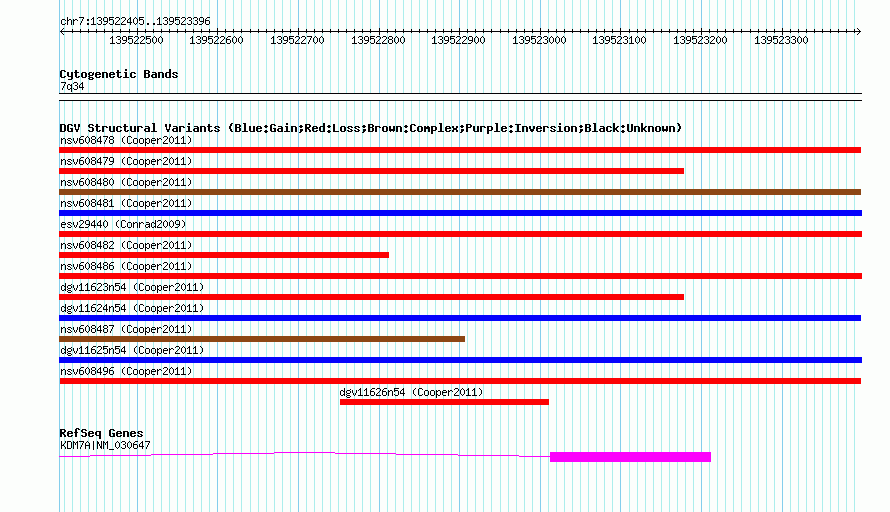Click the 139522700 ruler coordinate
Screen dimensions: 890x512
click(297, 40)
